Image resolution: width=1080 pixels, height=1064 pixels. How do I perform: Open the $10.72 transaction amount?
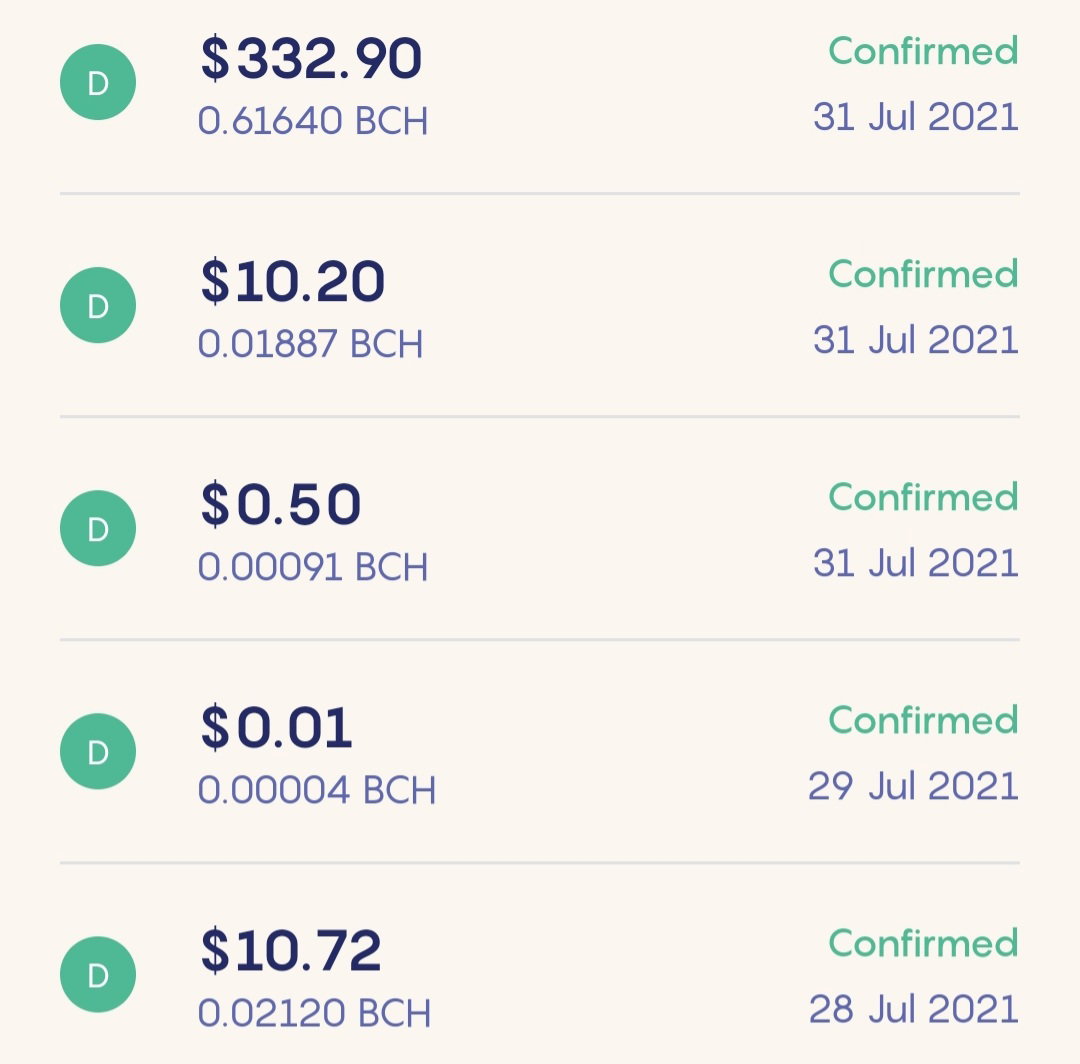click(290, 951)
